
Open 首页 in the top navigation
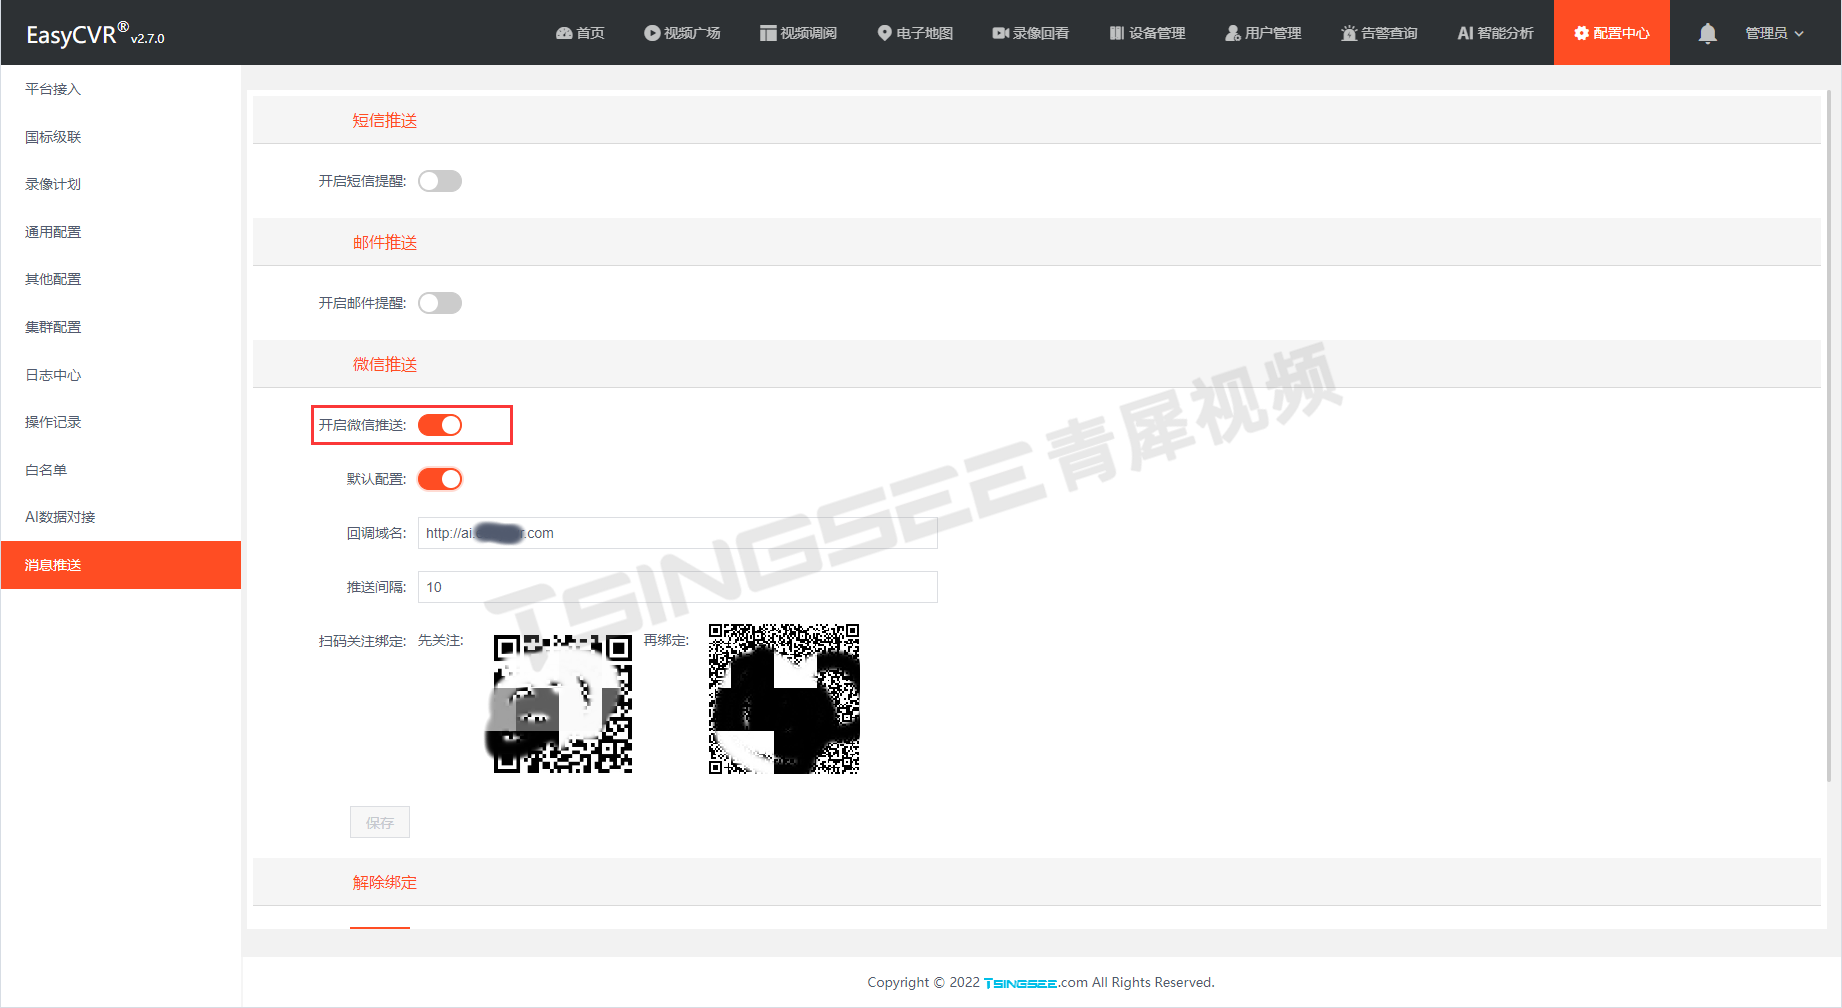tap(580, 33)
